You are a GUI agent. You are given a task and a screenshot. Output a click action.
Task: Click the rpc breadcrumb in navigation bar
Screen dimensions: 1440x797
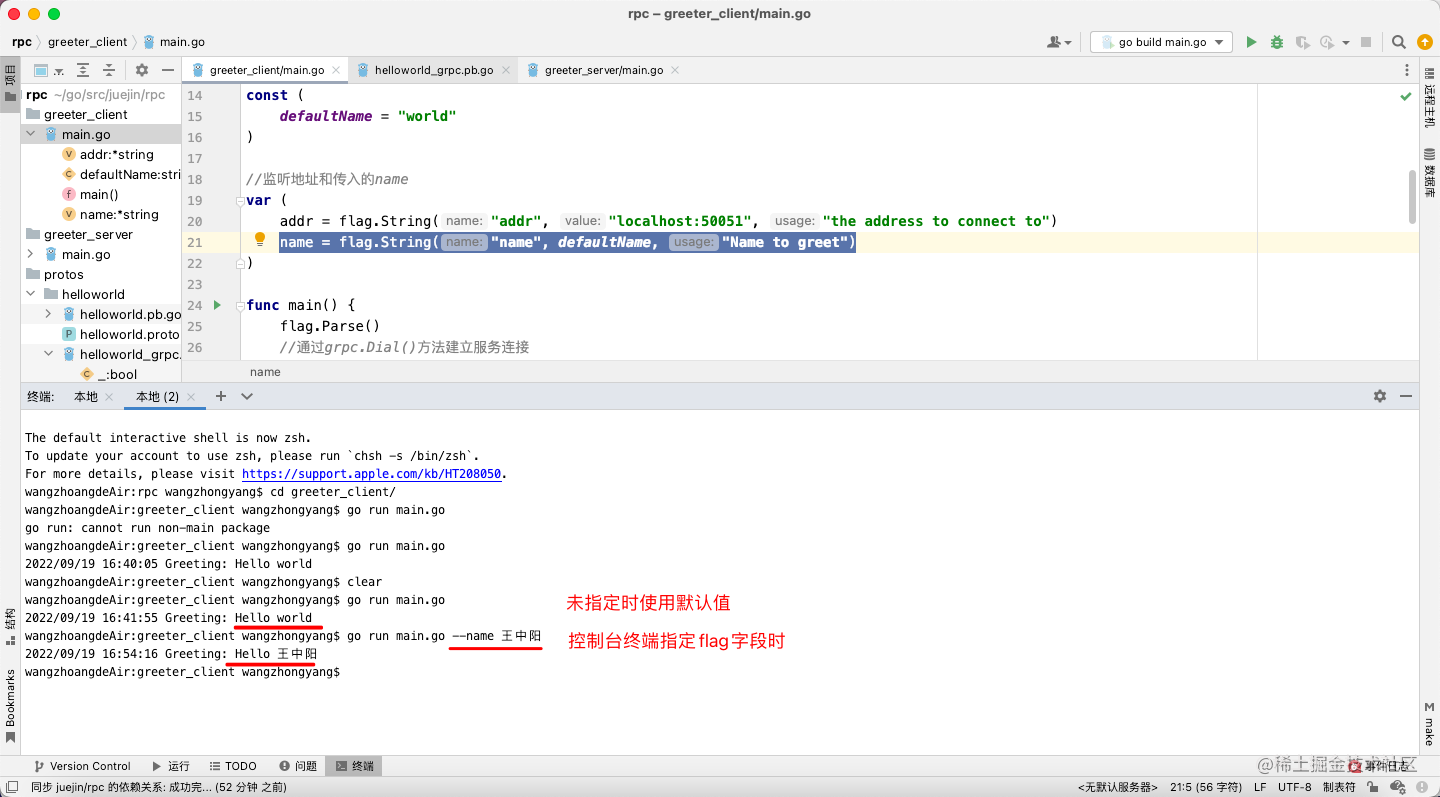22,42
